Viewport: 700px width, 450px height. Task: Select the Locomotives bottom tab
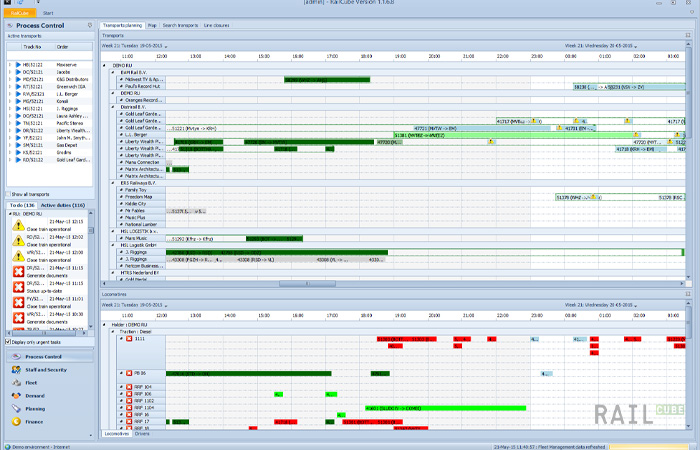(x=117, y=433)
